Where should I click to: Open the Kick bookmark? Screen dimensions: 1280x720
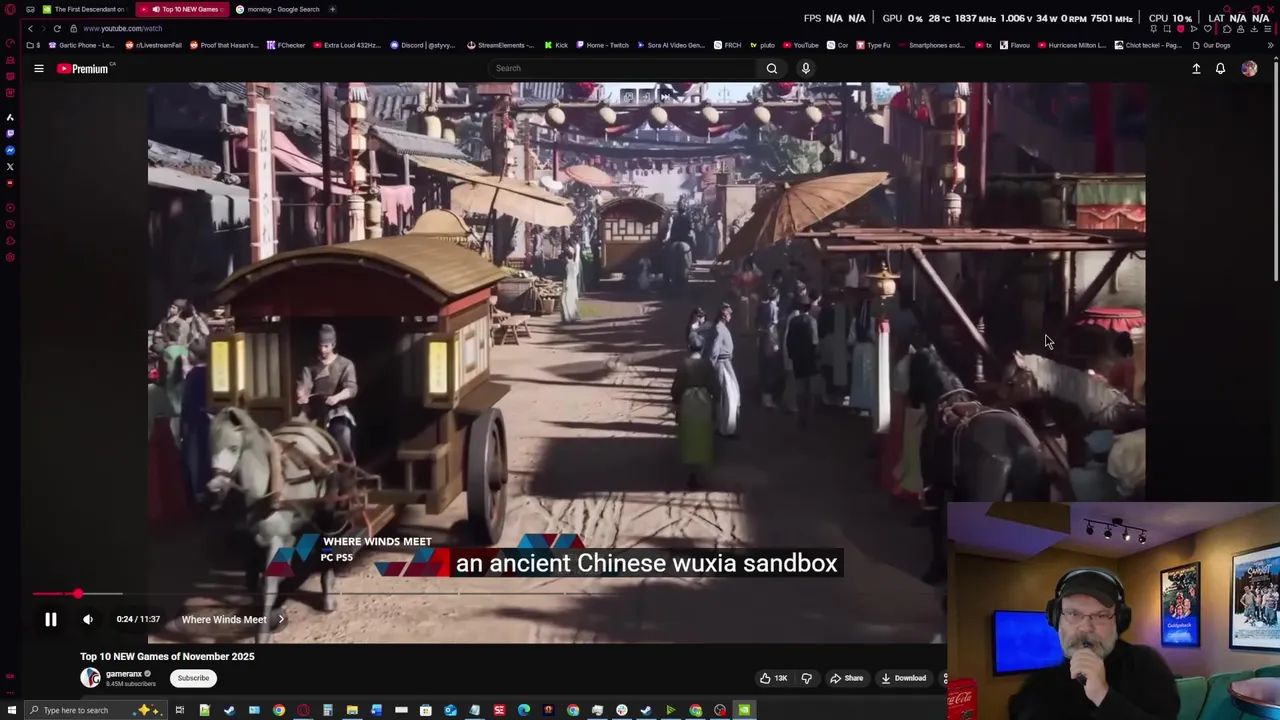[x=556, y=45]
